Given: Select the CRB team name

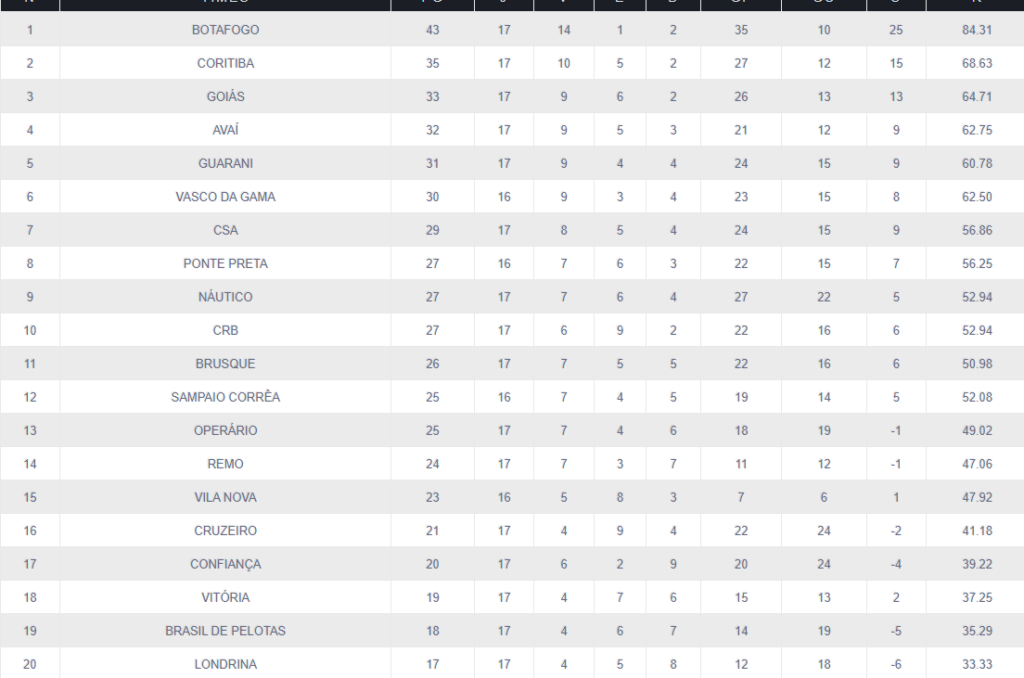Looking at the screenshot, I should tap(225, 330).
